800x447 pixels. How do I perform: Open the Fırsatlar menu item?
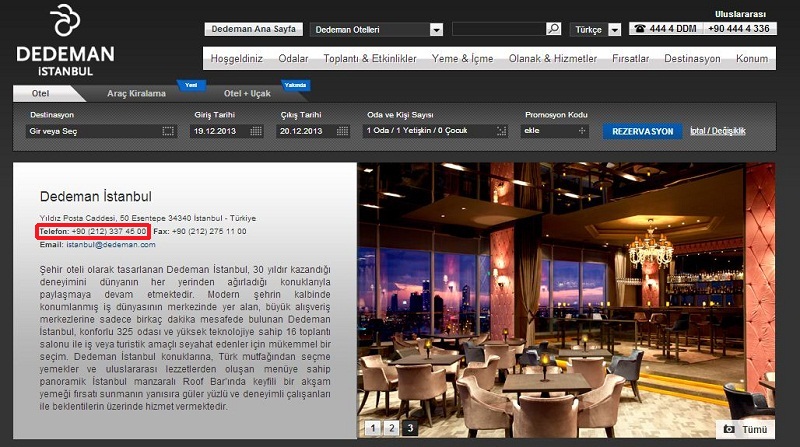[630, 59]
